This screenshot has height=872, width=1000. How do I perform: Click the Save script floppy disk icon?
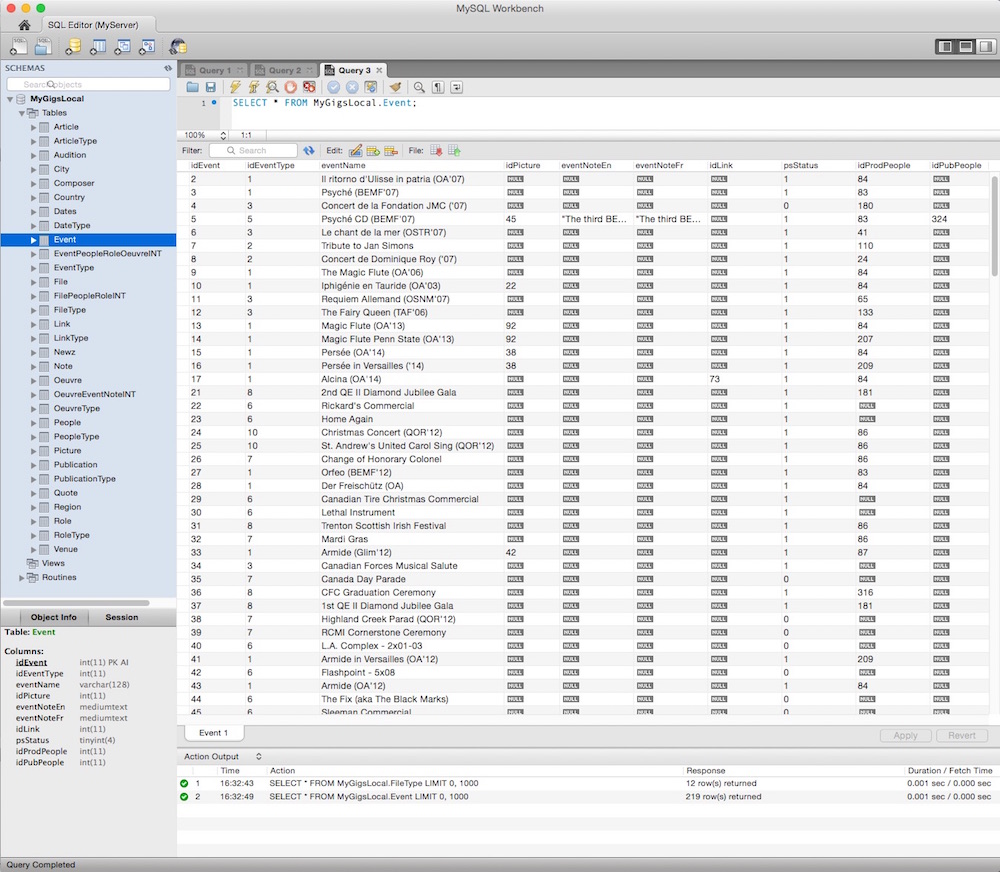[210, 88]
